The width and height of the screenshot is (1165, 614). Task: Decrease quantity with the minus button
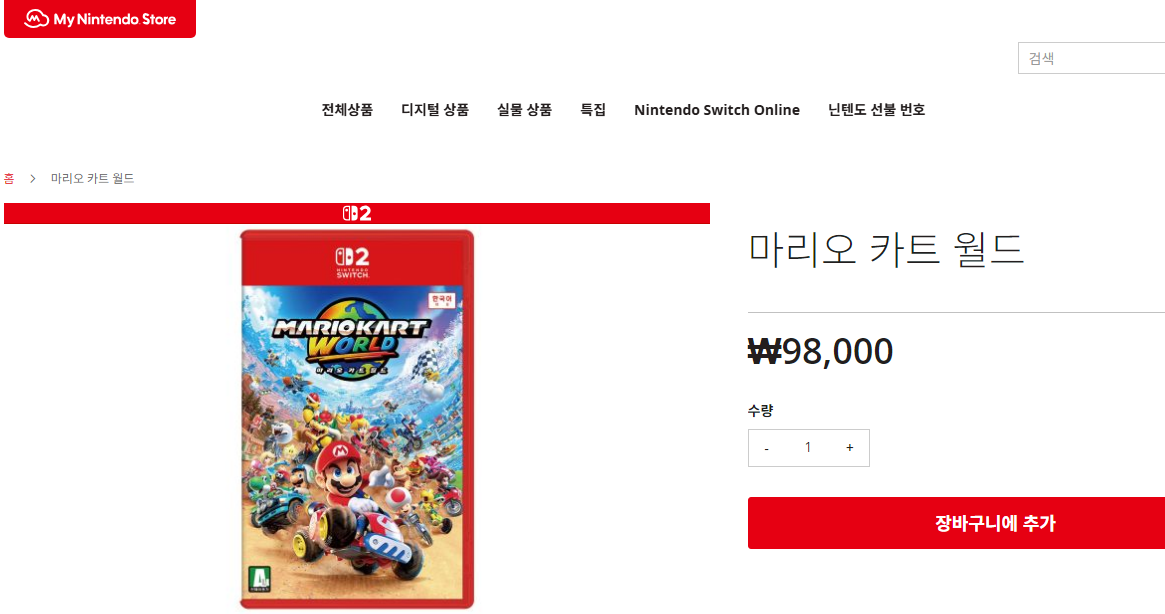[766, 448]
